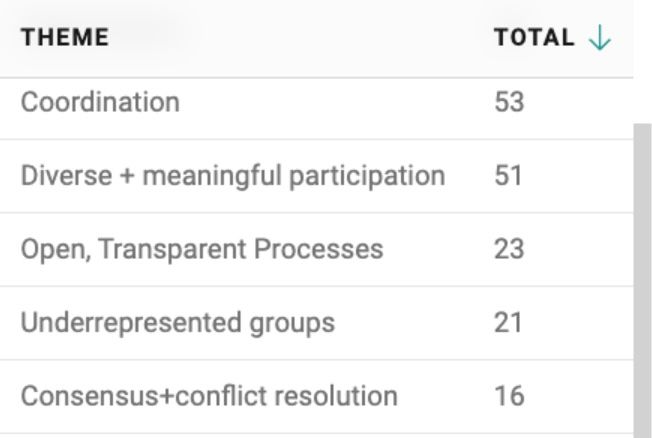Click the empty header space between THEME and TOTAL
Screen dimensions: 652x438
click(x=301, y=37)
